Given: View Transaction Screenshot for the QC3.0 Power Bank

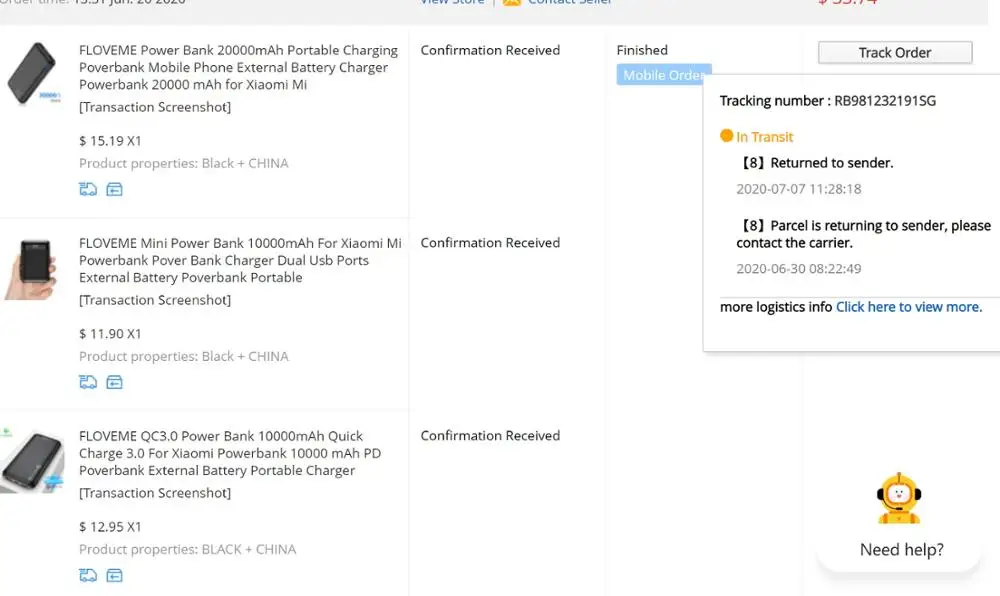Looking at the screenshot, I should [155, 493].
